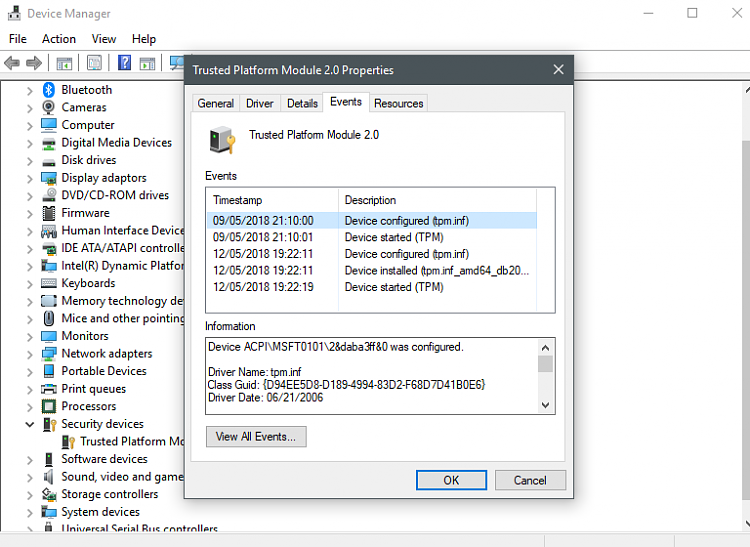Select the Events tab
Viewport: 750px width, 547px height.
346,102
